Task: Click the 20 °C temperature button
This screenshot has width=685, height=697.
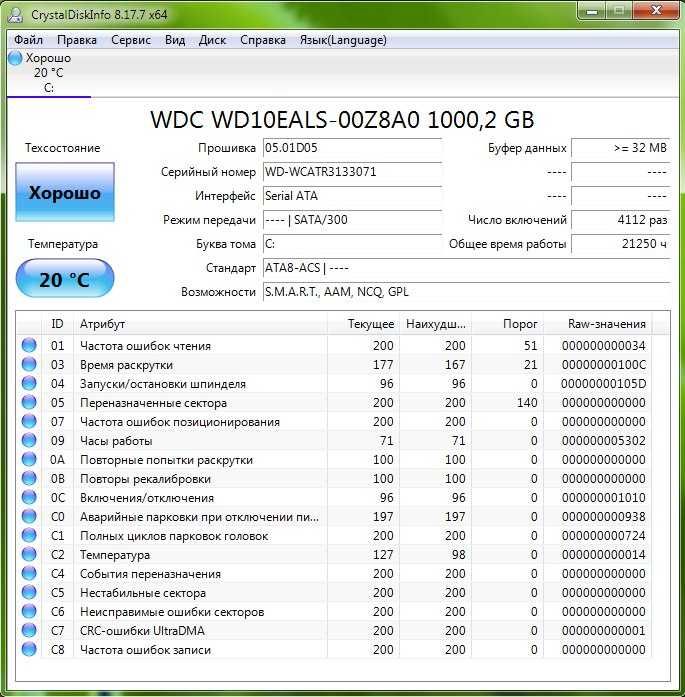Action: (65, 279)
